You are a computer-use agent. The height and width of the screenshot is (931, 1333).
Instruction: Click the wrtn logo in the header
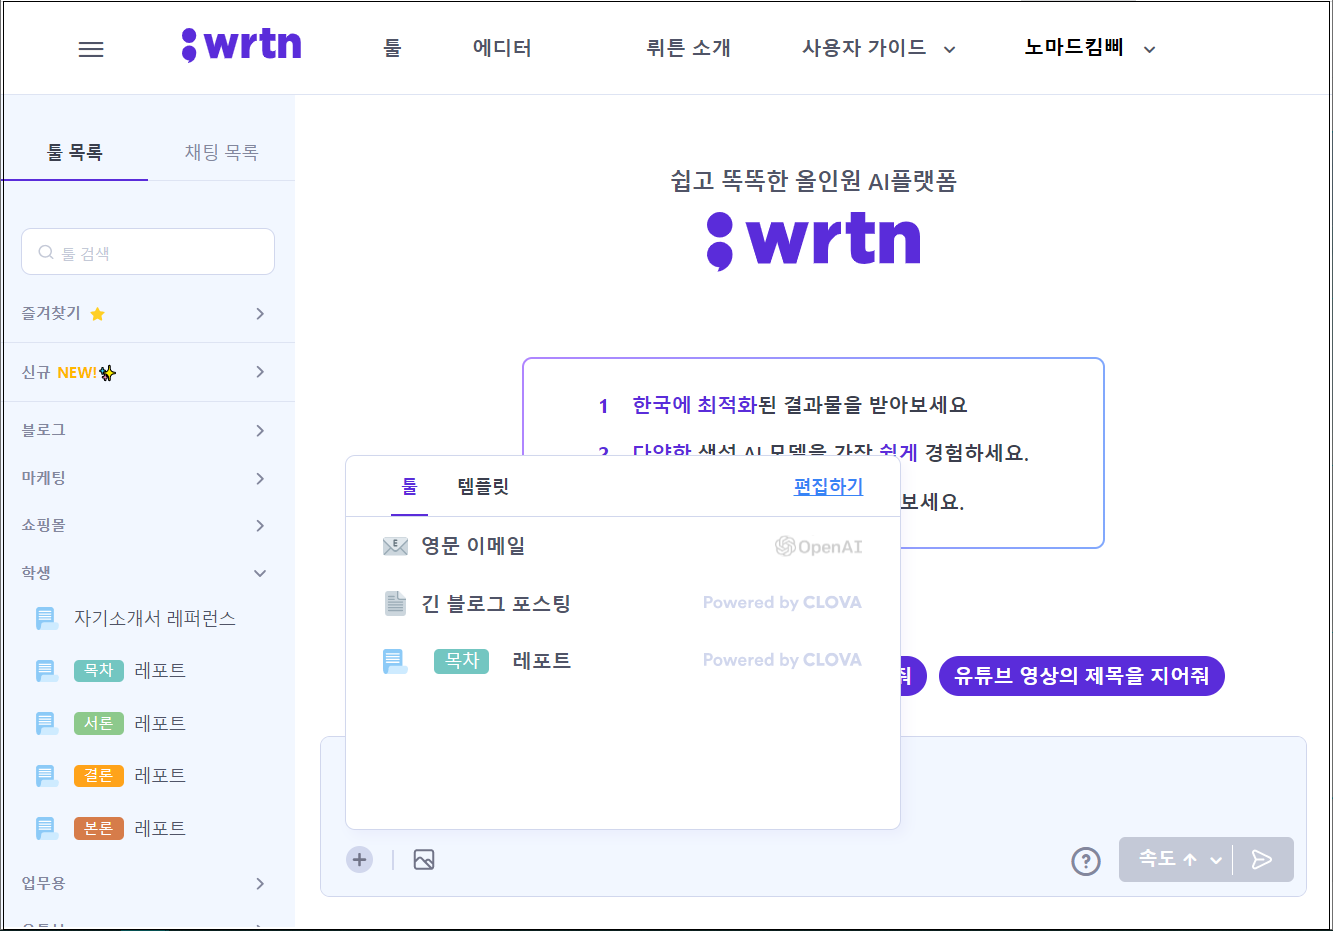coord(242,44)
